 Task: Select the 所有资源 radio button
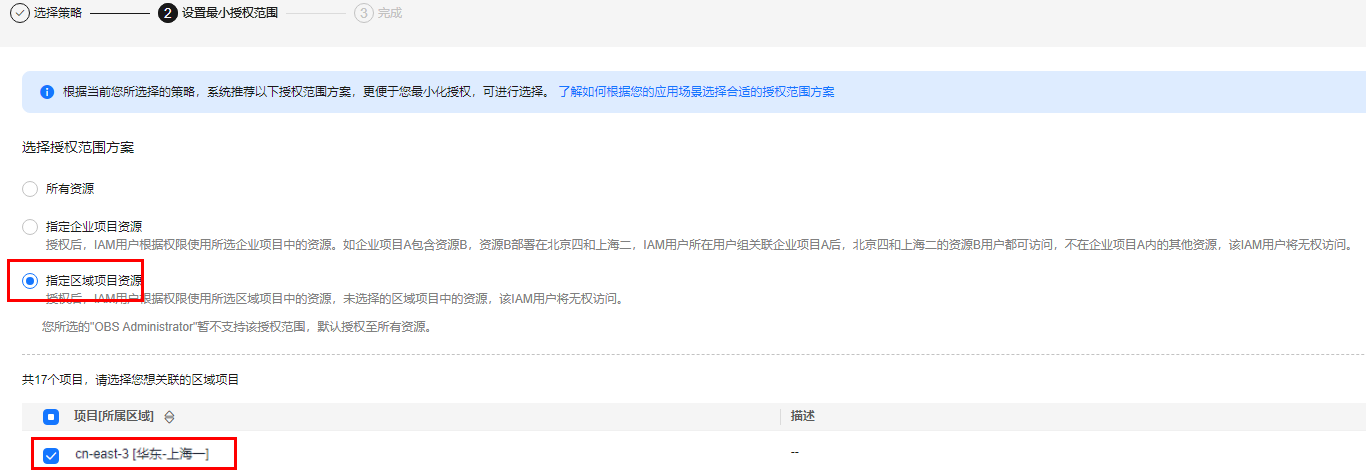coord(30,188)
